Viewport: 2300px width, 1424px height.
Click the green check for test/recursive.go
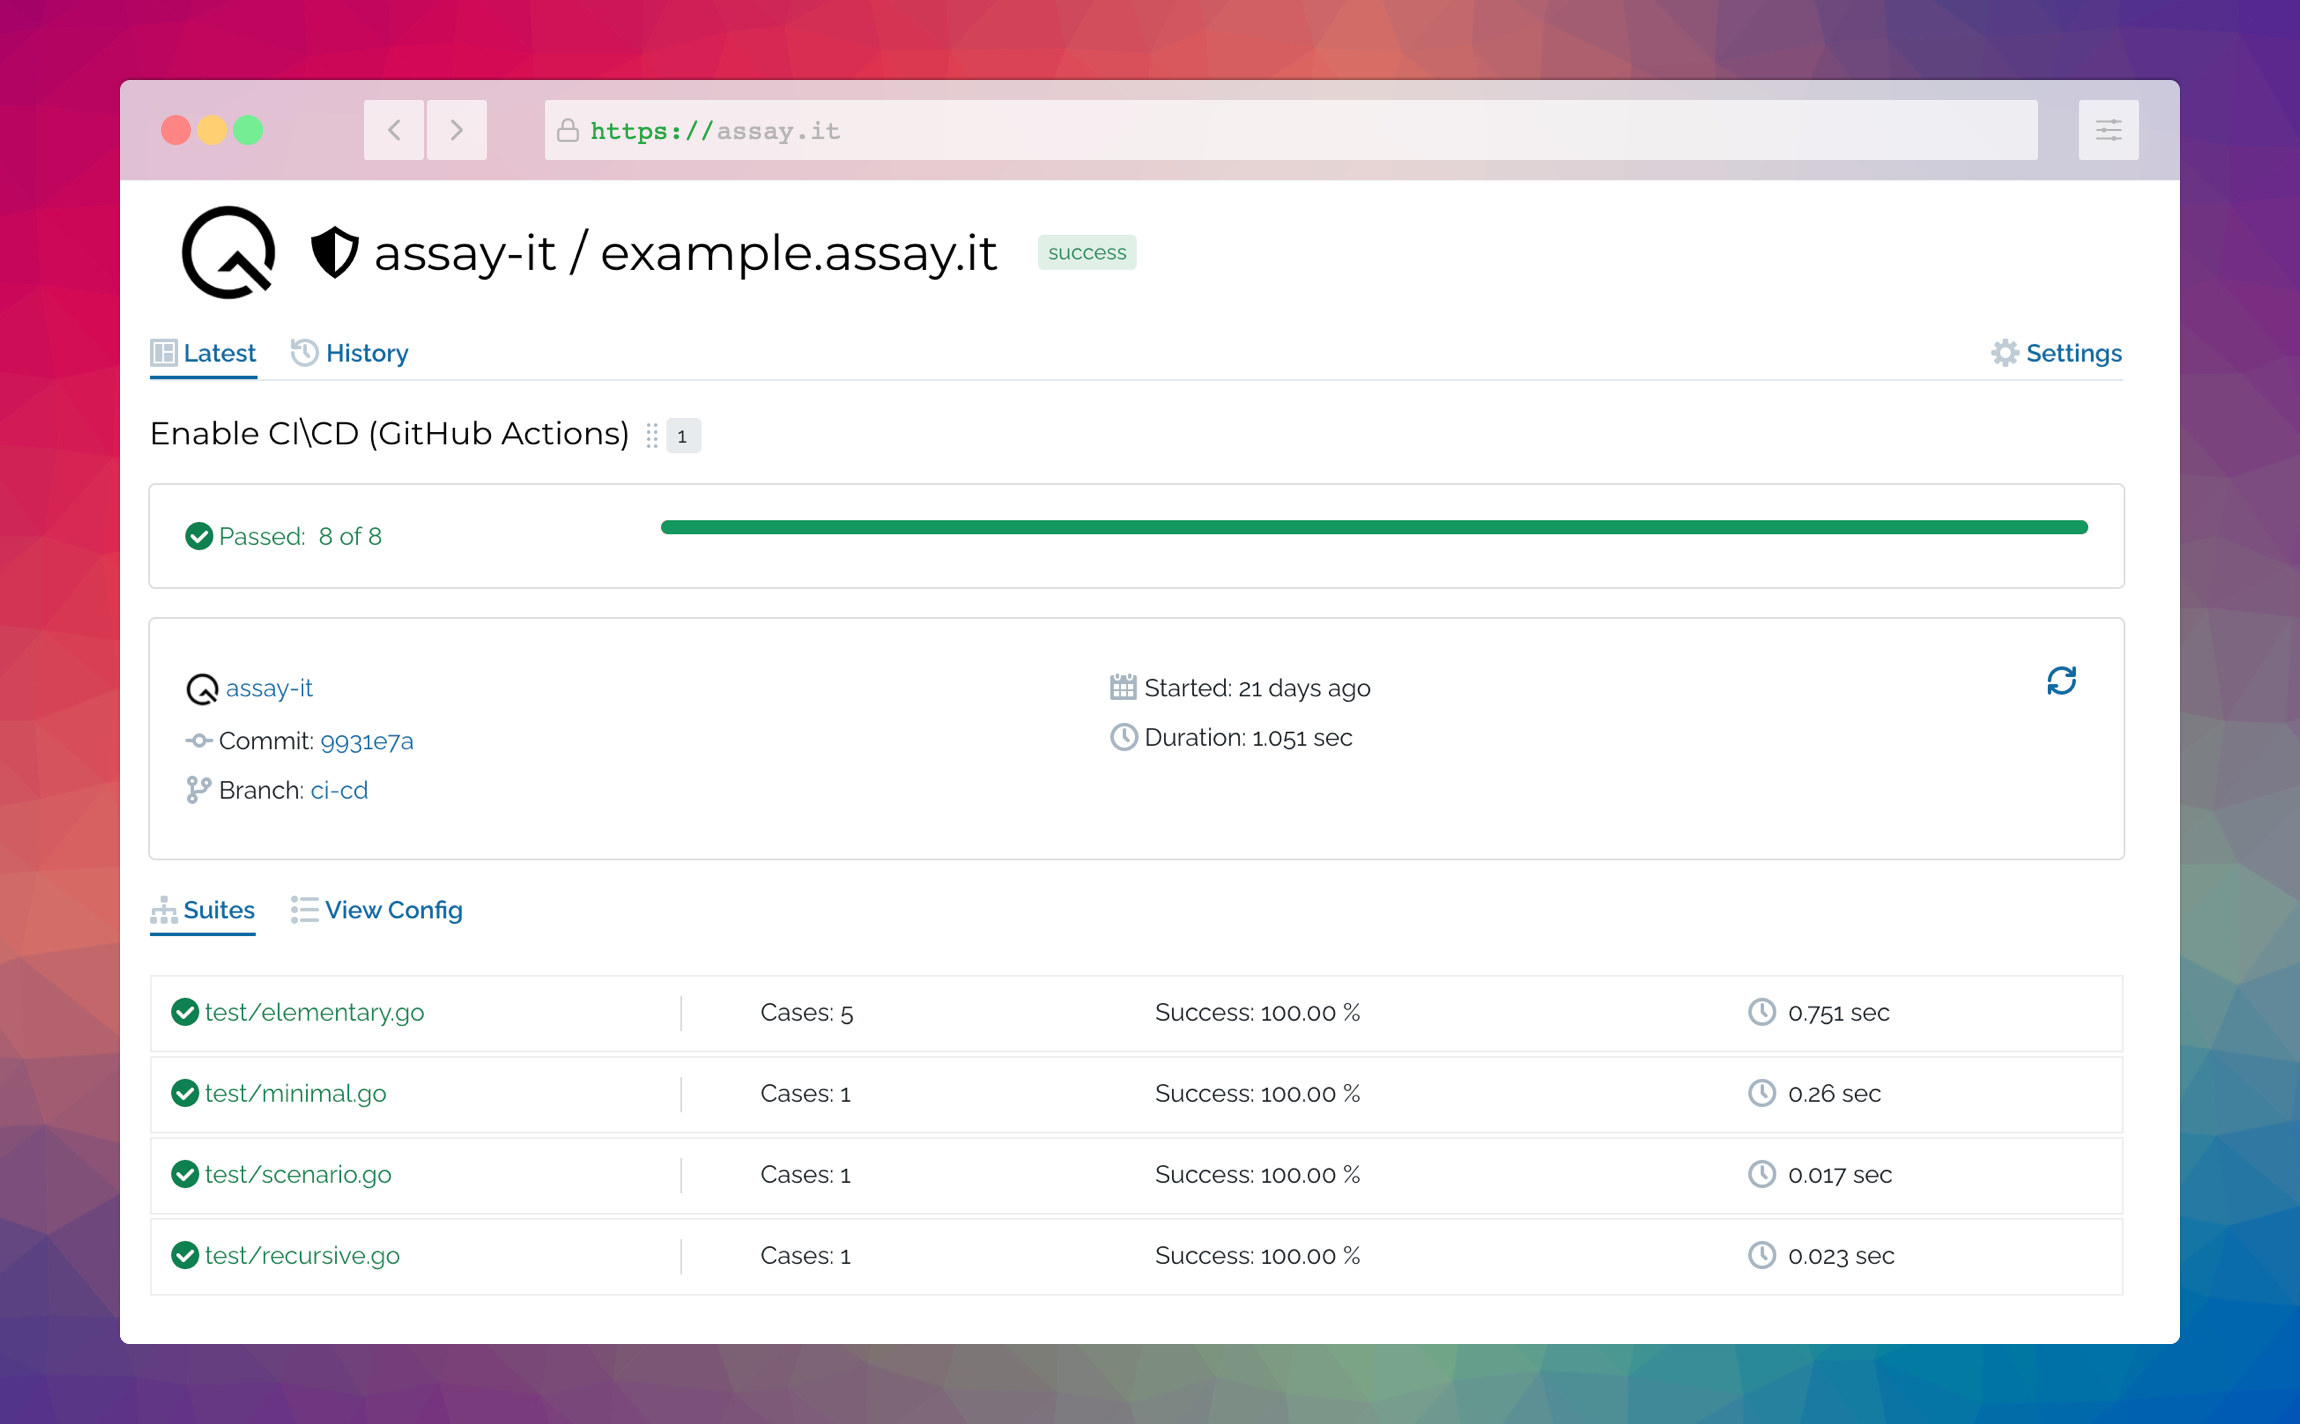pyautogui.click(x=185, y=1255)
